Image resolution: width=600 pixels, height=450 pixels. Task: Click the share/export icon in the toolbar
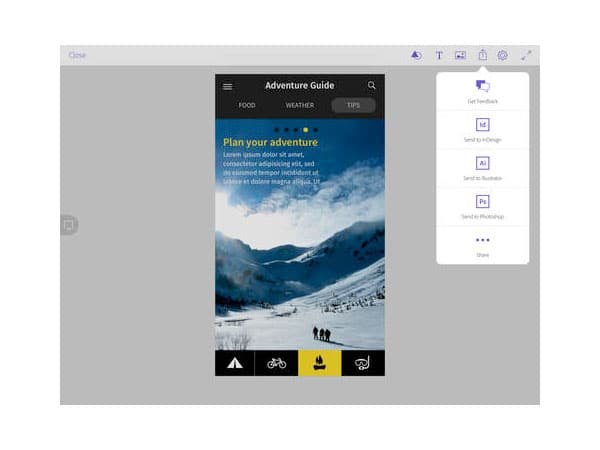tap(482, 56)
